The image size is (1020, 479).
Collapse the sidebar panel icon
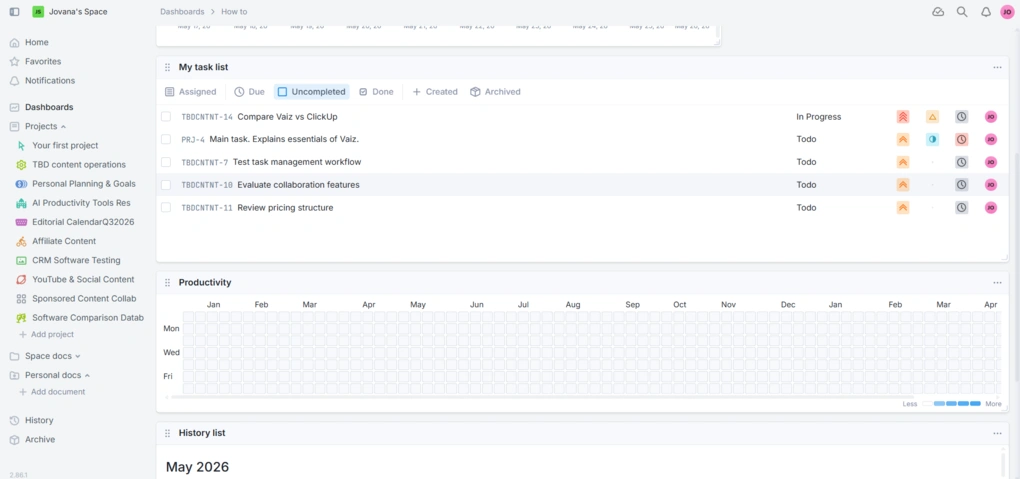pyautogui.click(x=14, y=12)
